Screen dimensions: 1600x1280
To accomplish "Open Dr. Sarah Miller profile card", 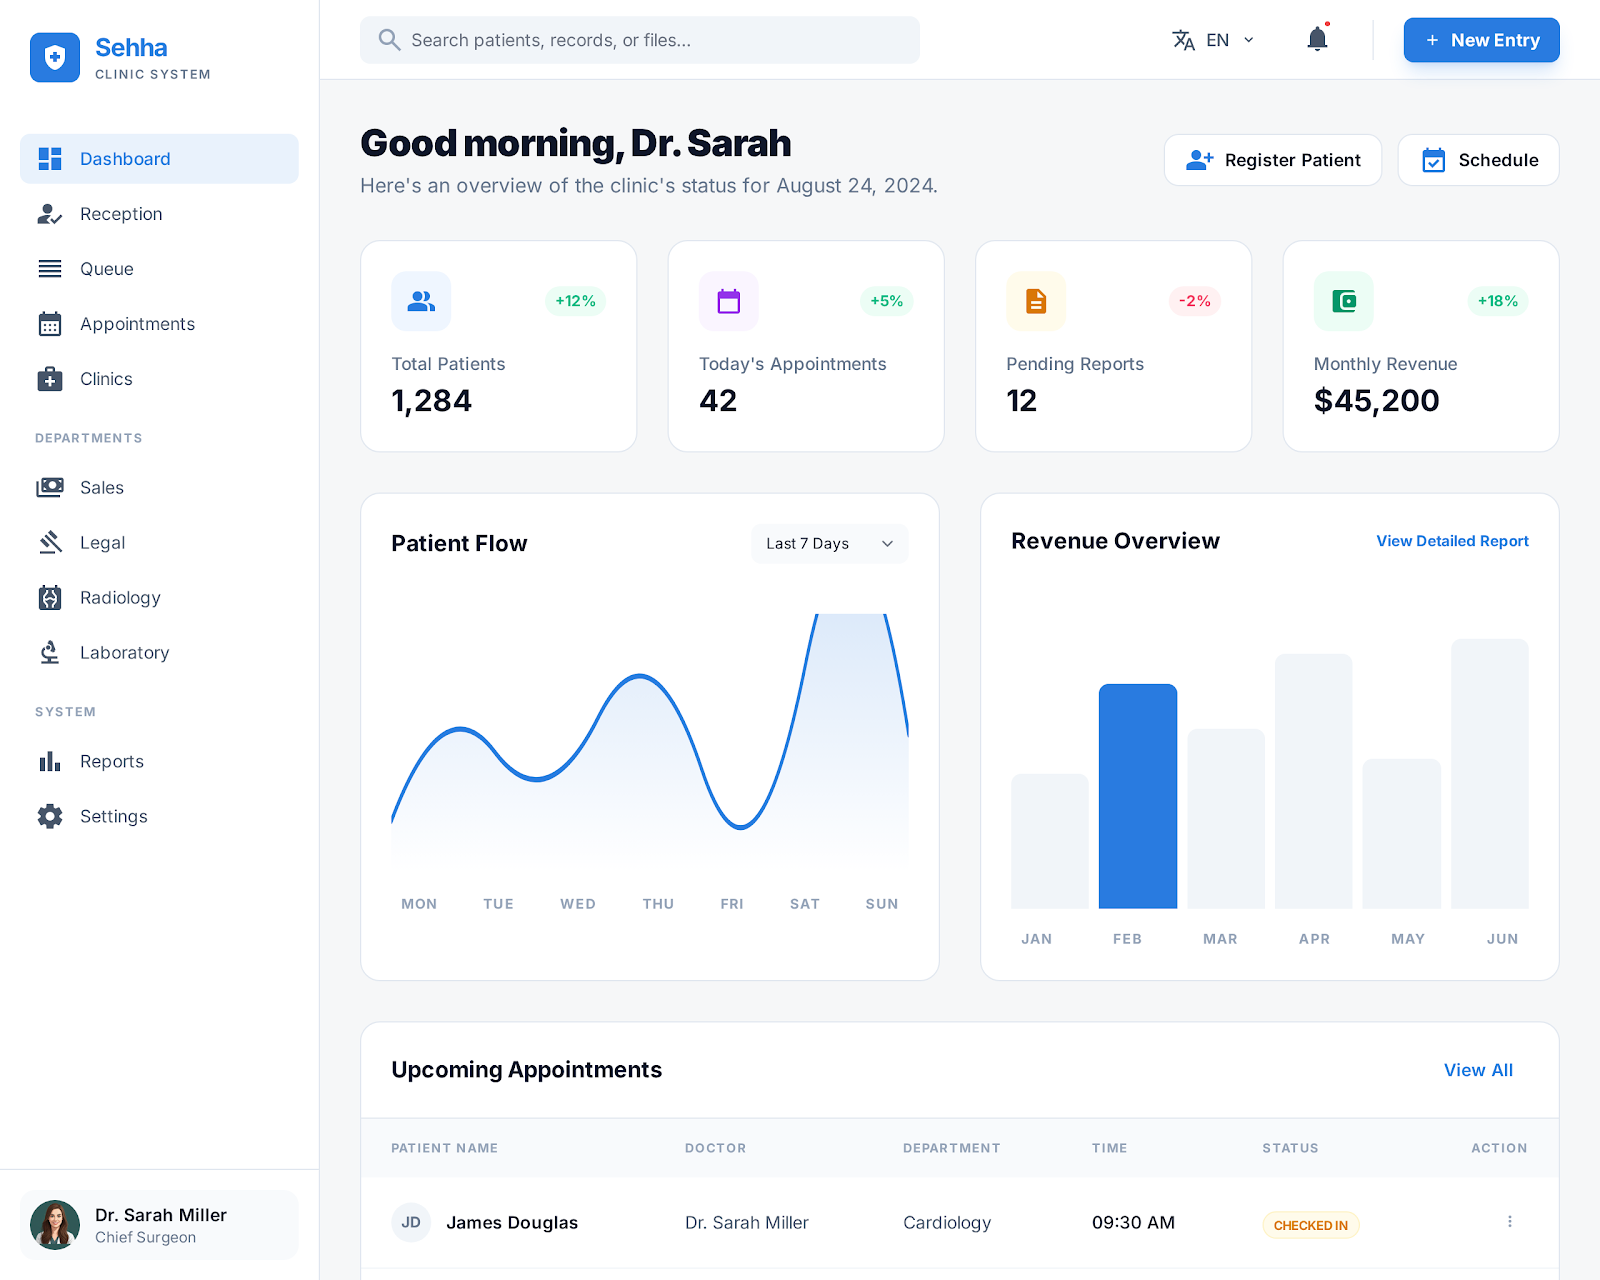I will click(159, 1225).
